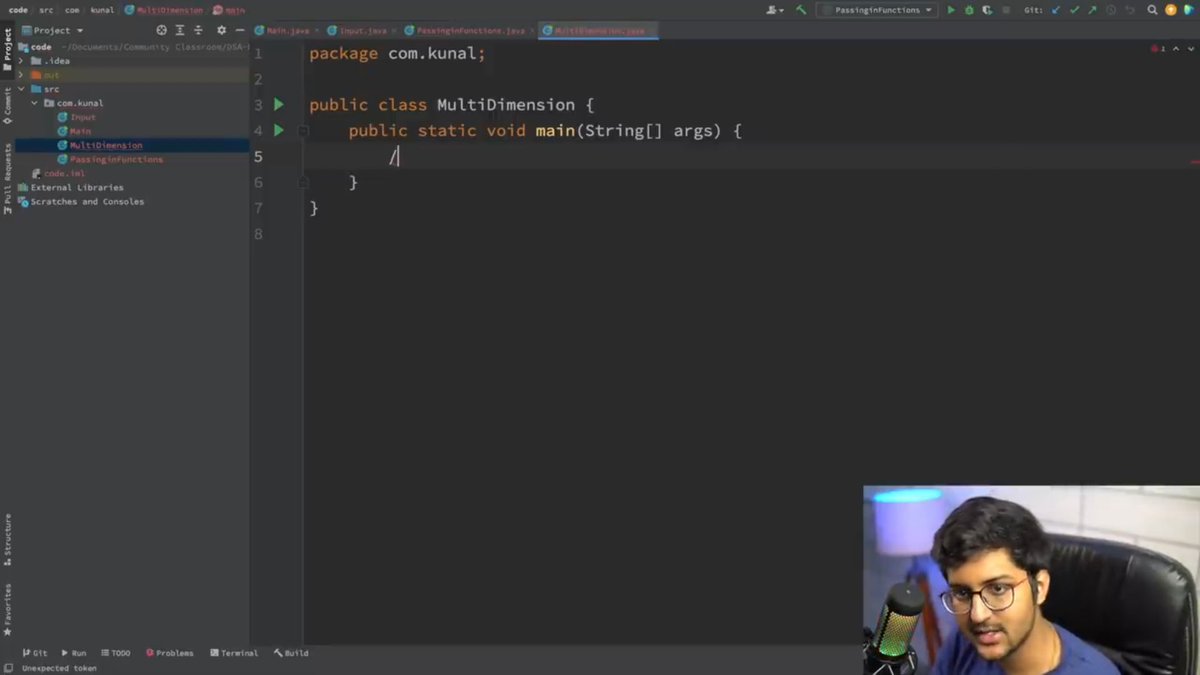The image size is (1200, 675).
Task: Expand the out folder
Action: (21, 75)
